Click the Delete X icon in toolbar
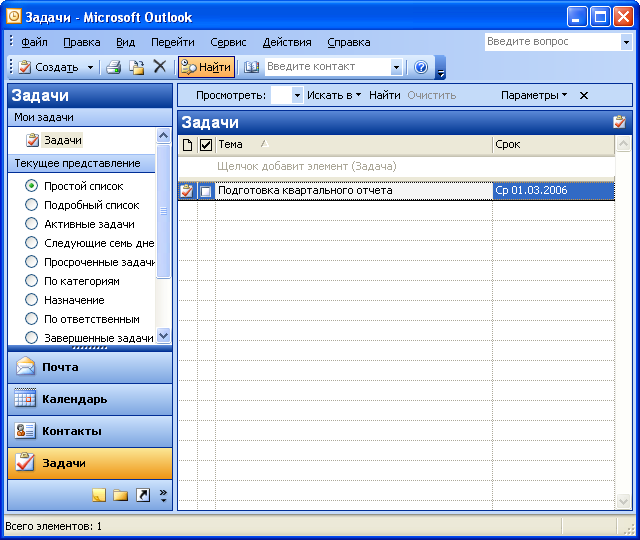The width and height of the screenshot is (640, 540). click(160, 67)
